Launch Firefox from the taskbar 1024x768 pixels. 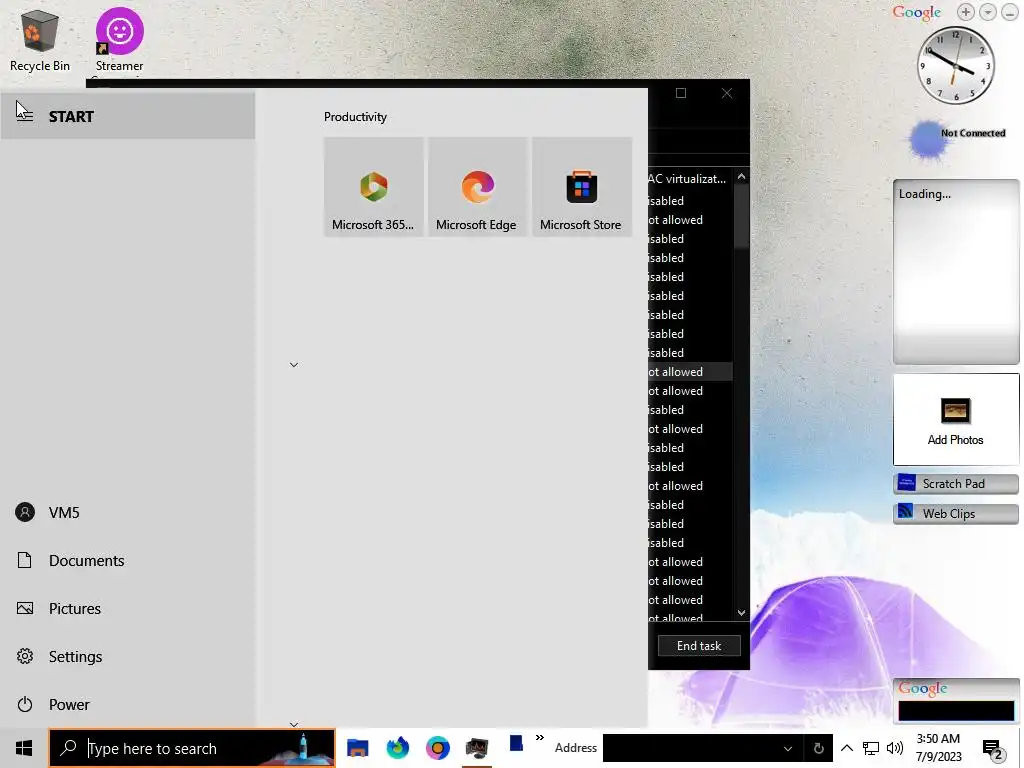(x=397, y=748)
